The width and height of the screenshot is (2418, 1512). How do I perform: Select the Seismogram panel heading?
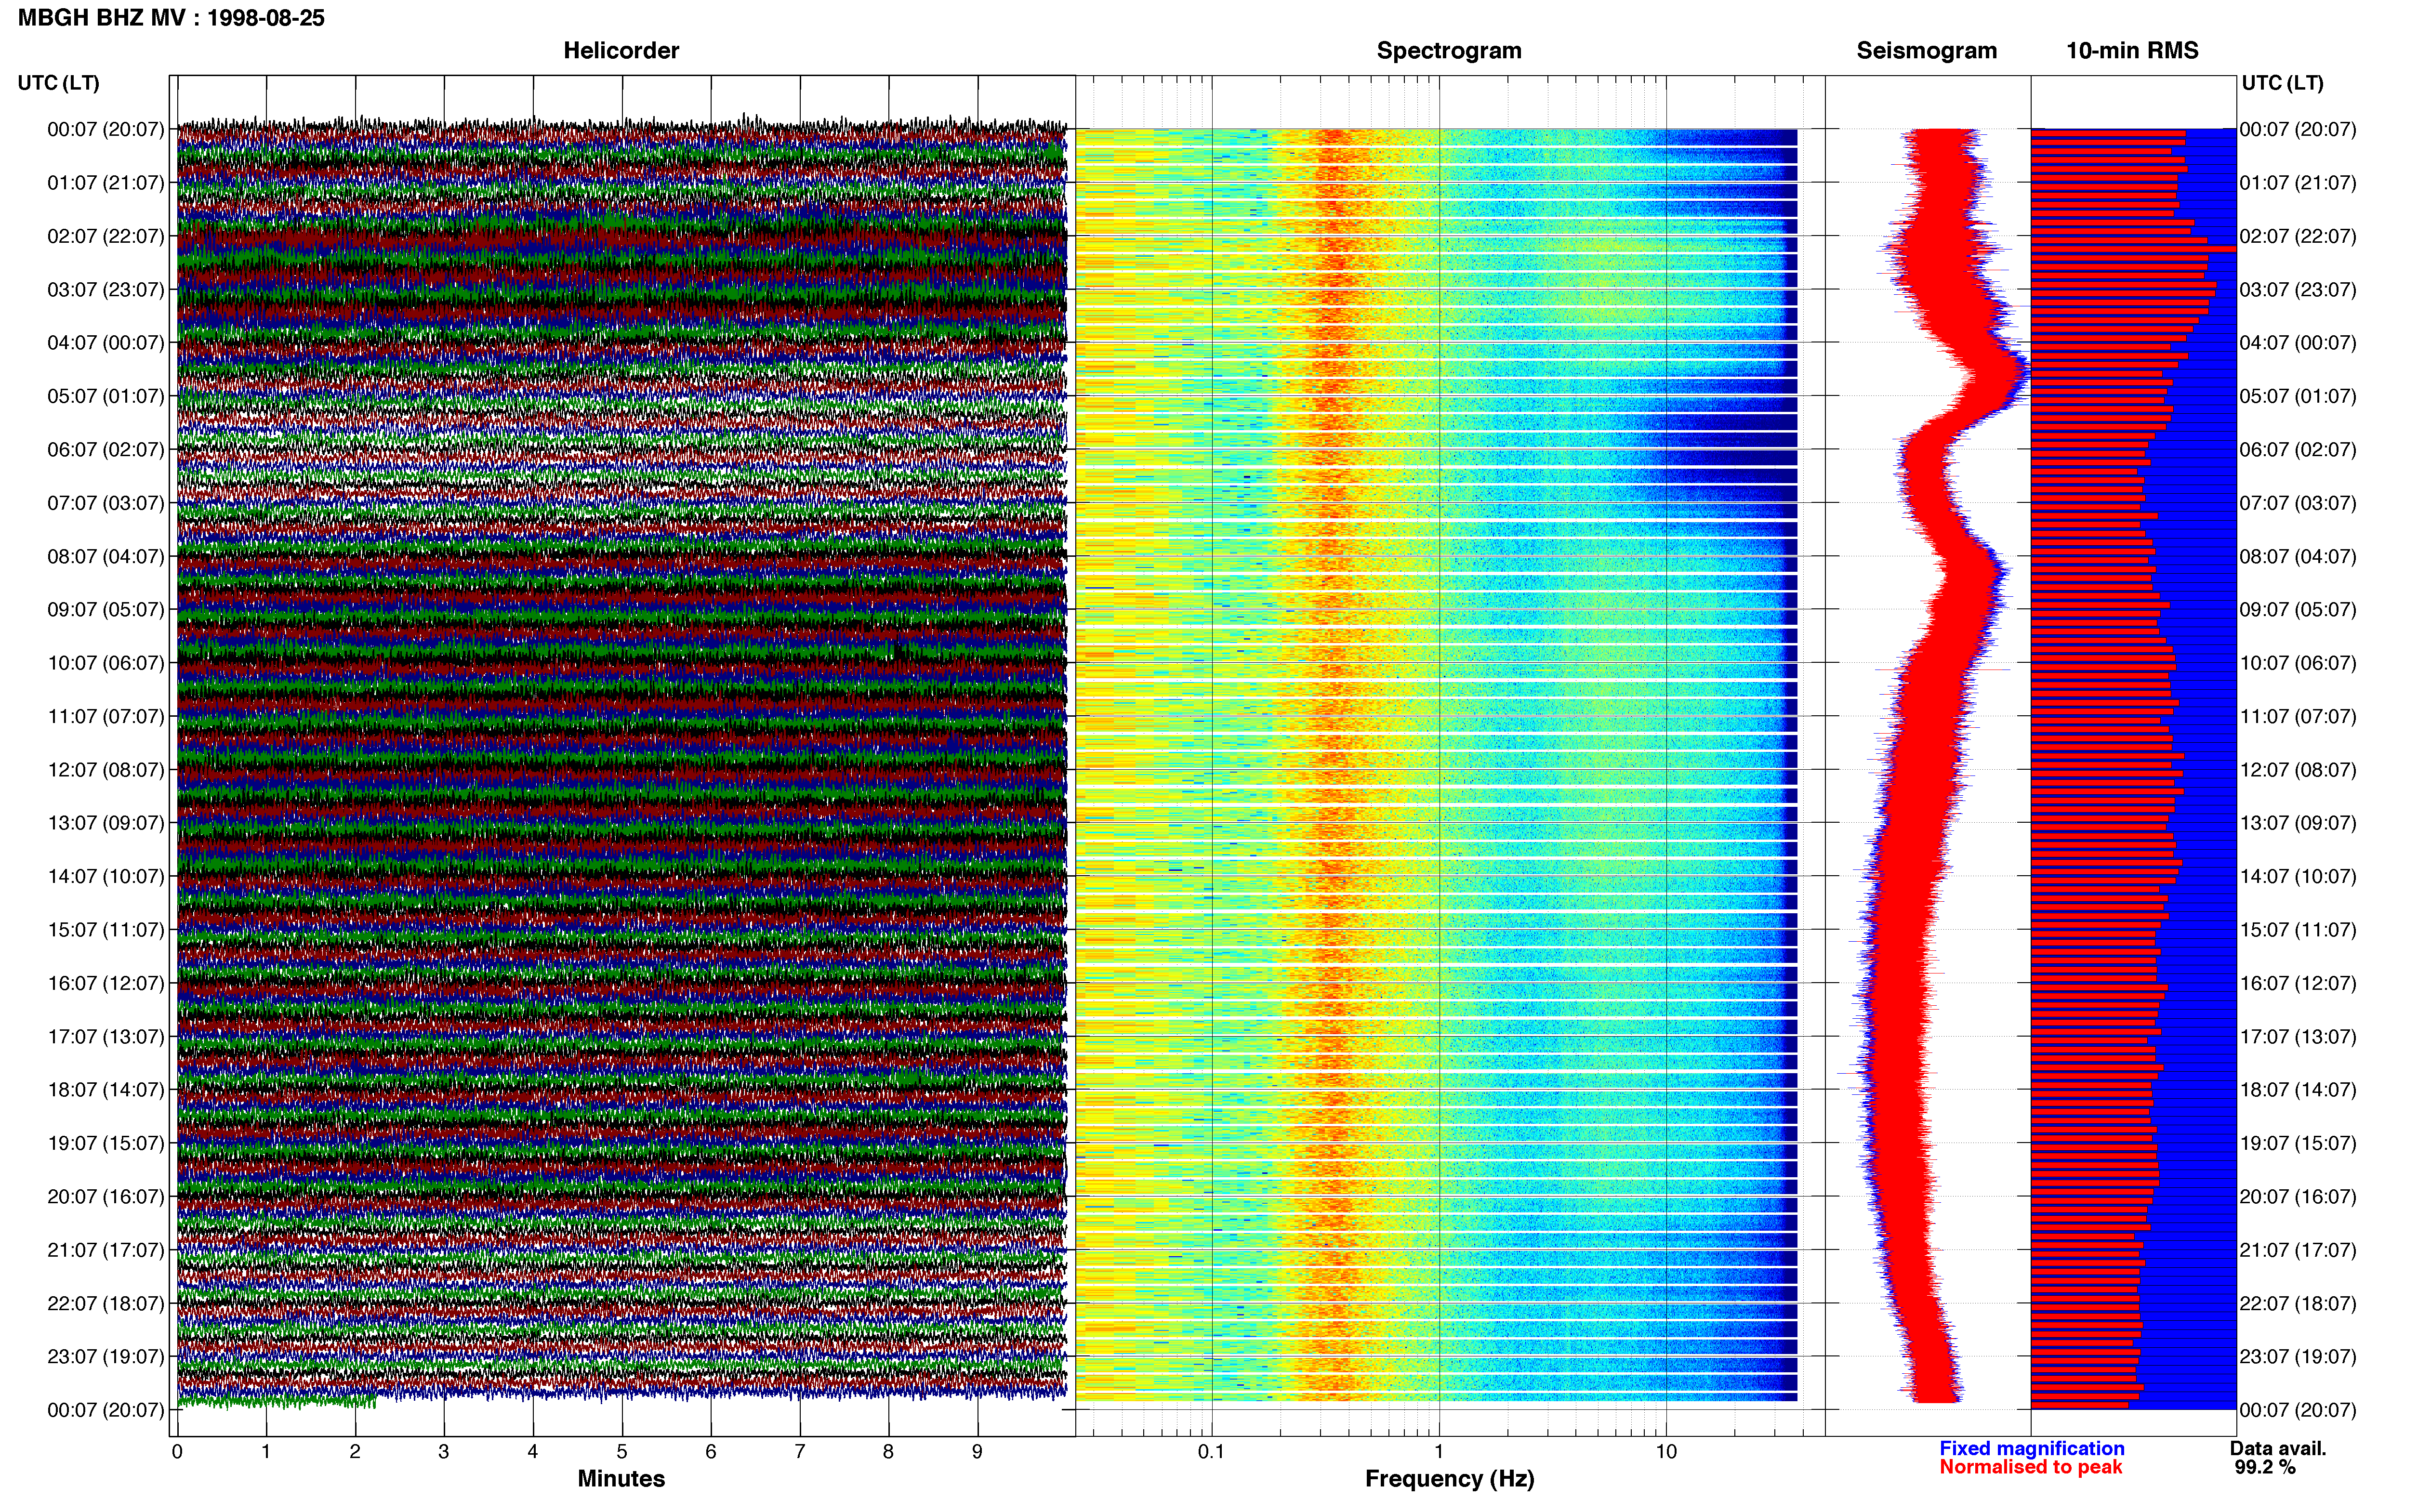(1926, 51)
